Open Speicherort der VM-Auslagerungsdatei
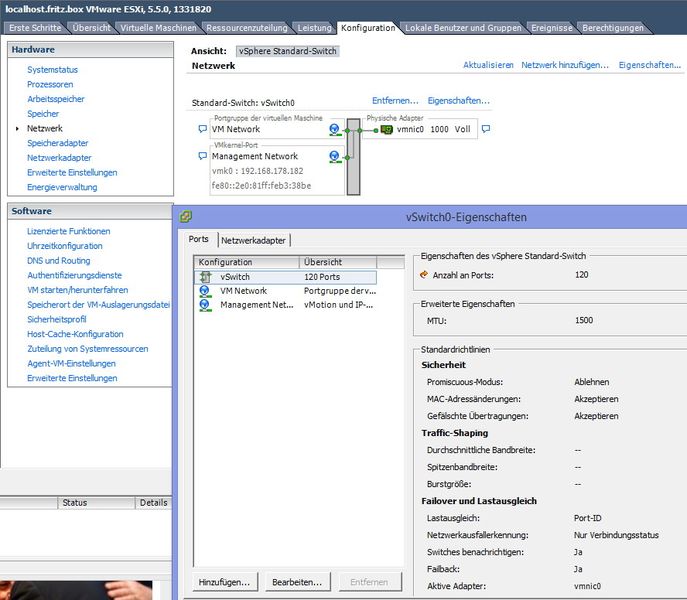Viewport: 687px width, 600px height. (x=98, y=305)
